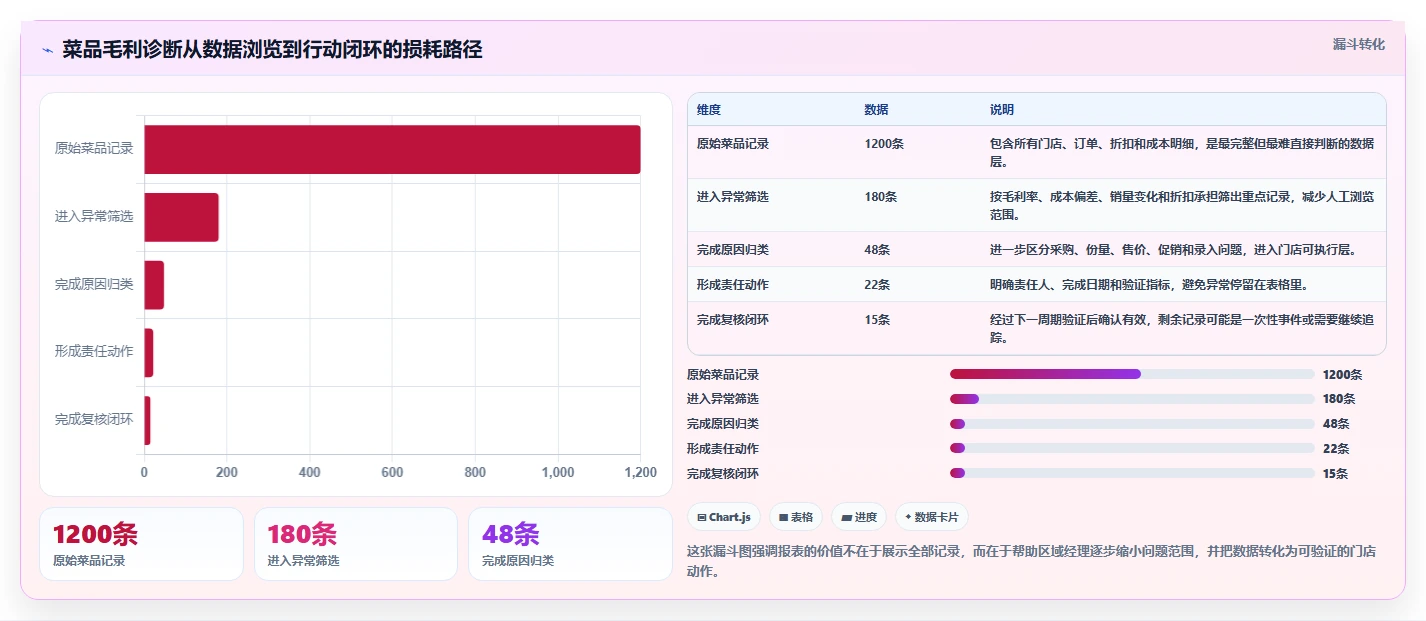Click the description starting with 按毛利率
Screen dimensions: 1426x621
pos(1182,205)
